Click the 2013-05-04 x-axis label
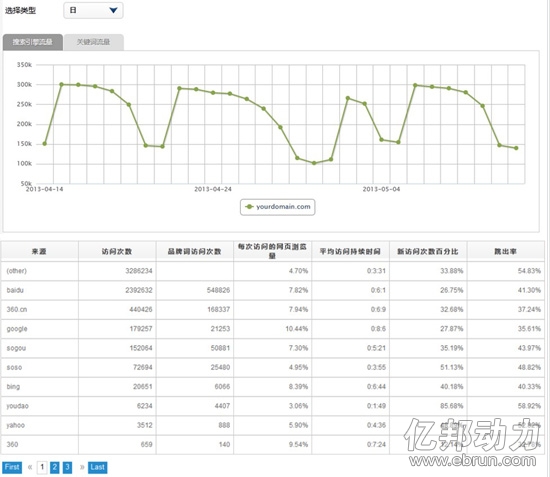Image resolution: width=550 pixels, height=477 pixels. tap(381, 189)
